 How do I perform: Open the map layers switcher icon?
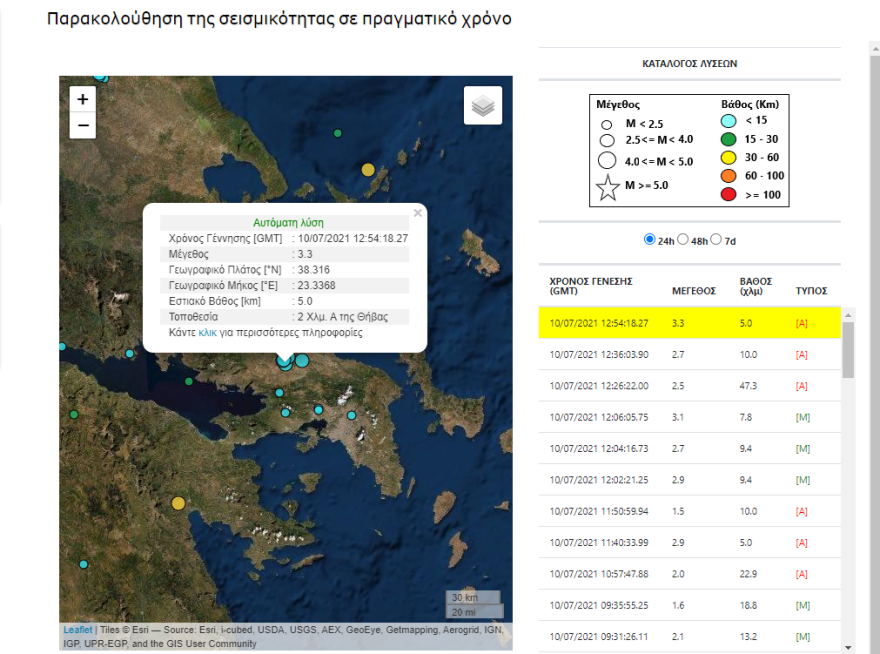(483, 105)
